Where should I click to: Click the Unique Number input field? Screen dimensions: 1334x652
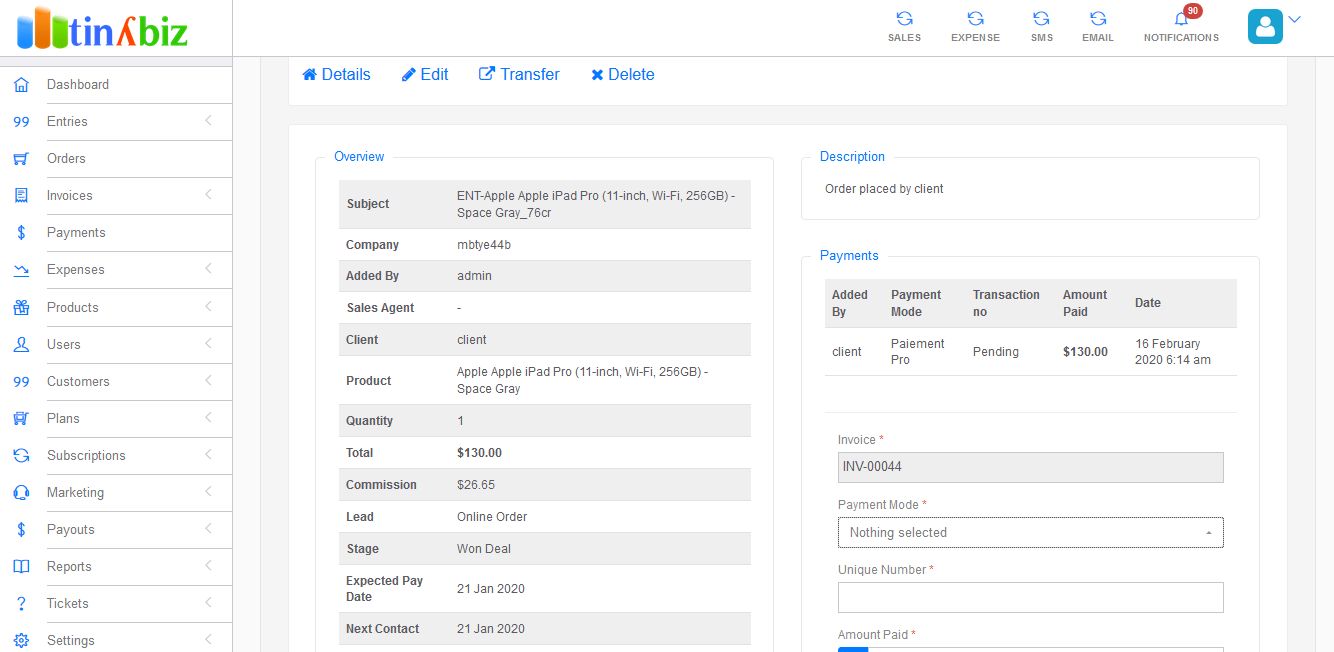point(1030,598)
